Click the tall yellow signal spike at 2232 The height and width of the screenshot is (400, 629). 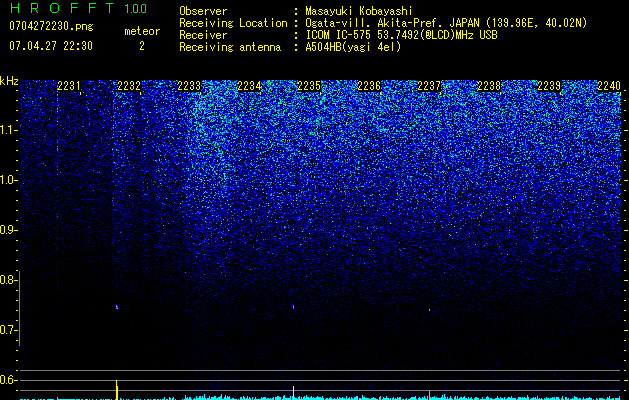(x=117, y=389)
